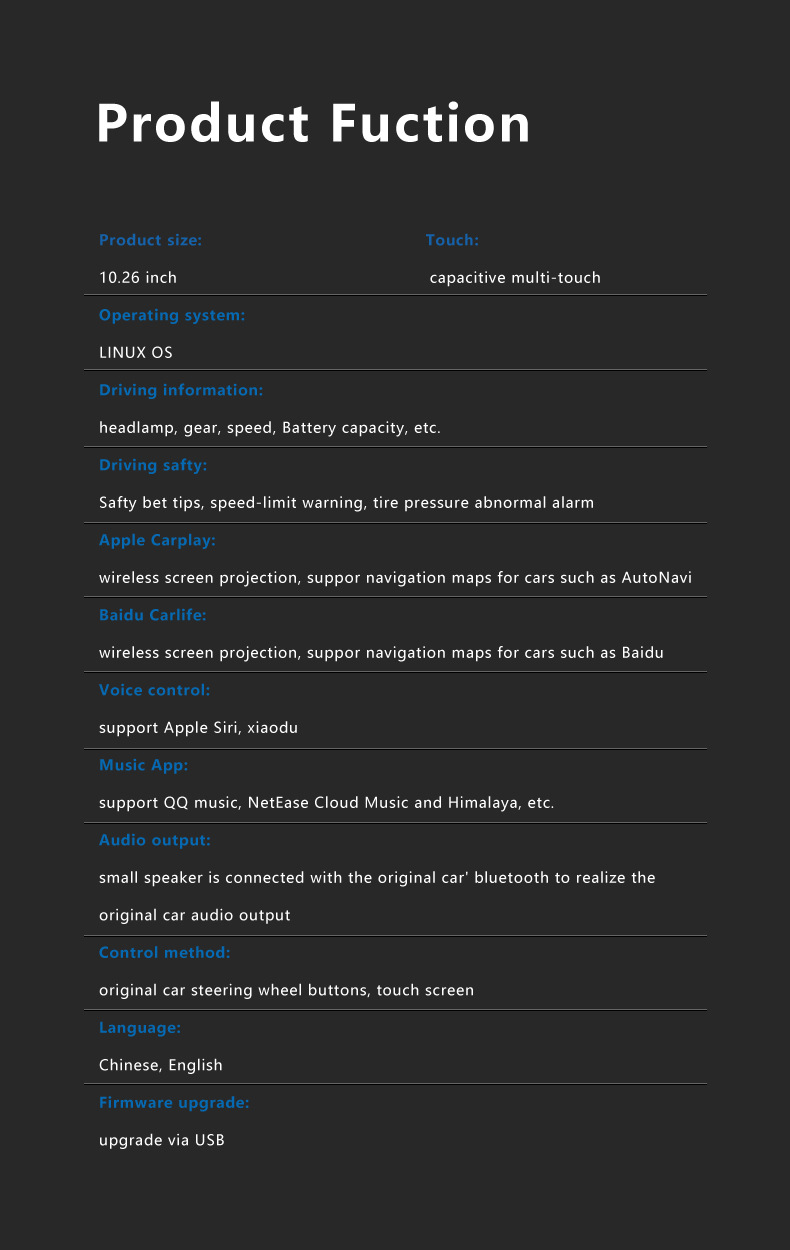
Task: Click the "Product size:" label
Action: coord(150,240)
